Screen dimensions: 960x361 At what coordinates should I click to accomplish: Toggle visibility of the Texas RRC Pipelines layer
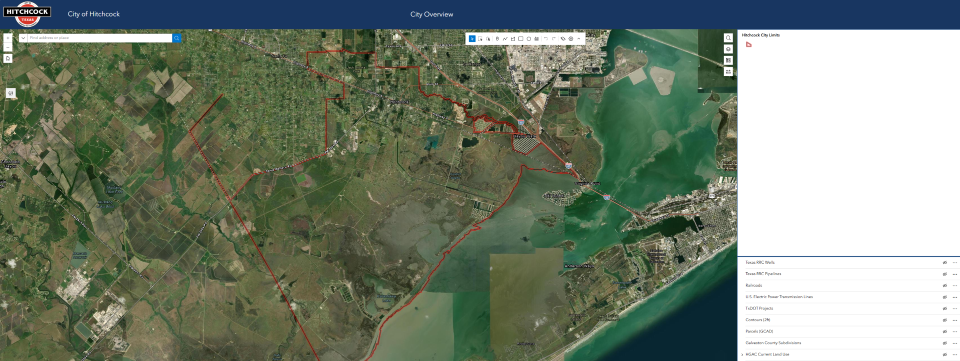coord(945,274)
